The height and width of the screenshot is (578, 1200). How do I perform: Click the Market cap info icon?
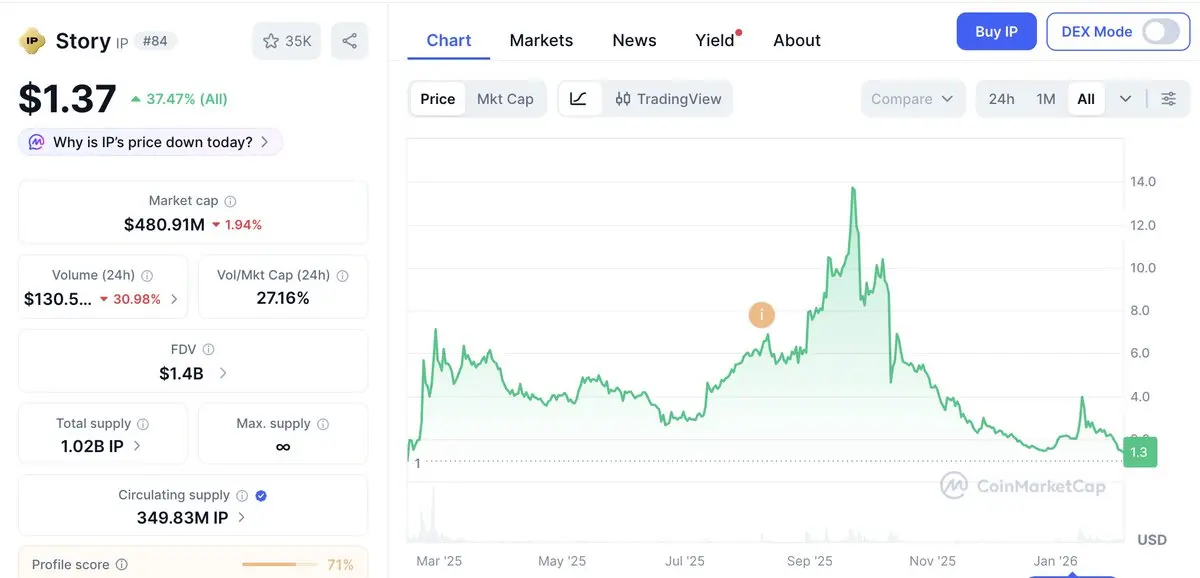pos(230,201)
